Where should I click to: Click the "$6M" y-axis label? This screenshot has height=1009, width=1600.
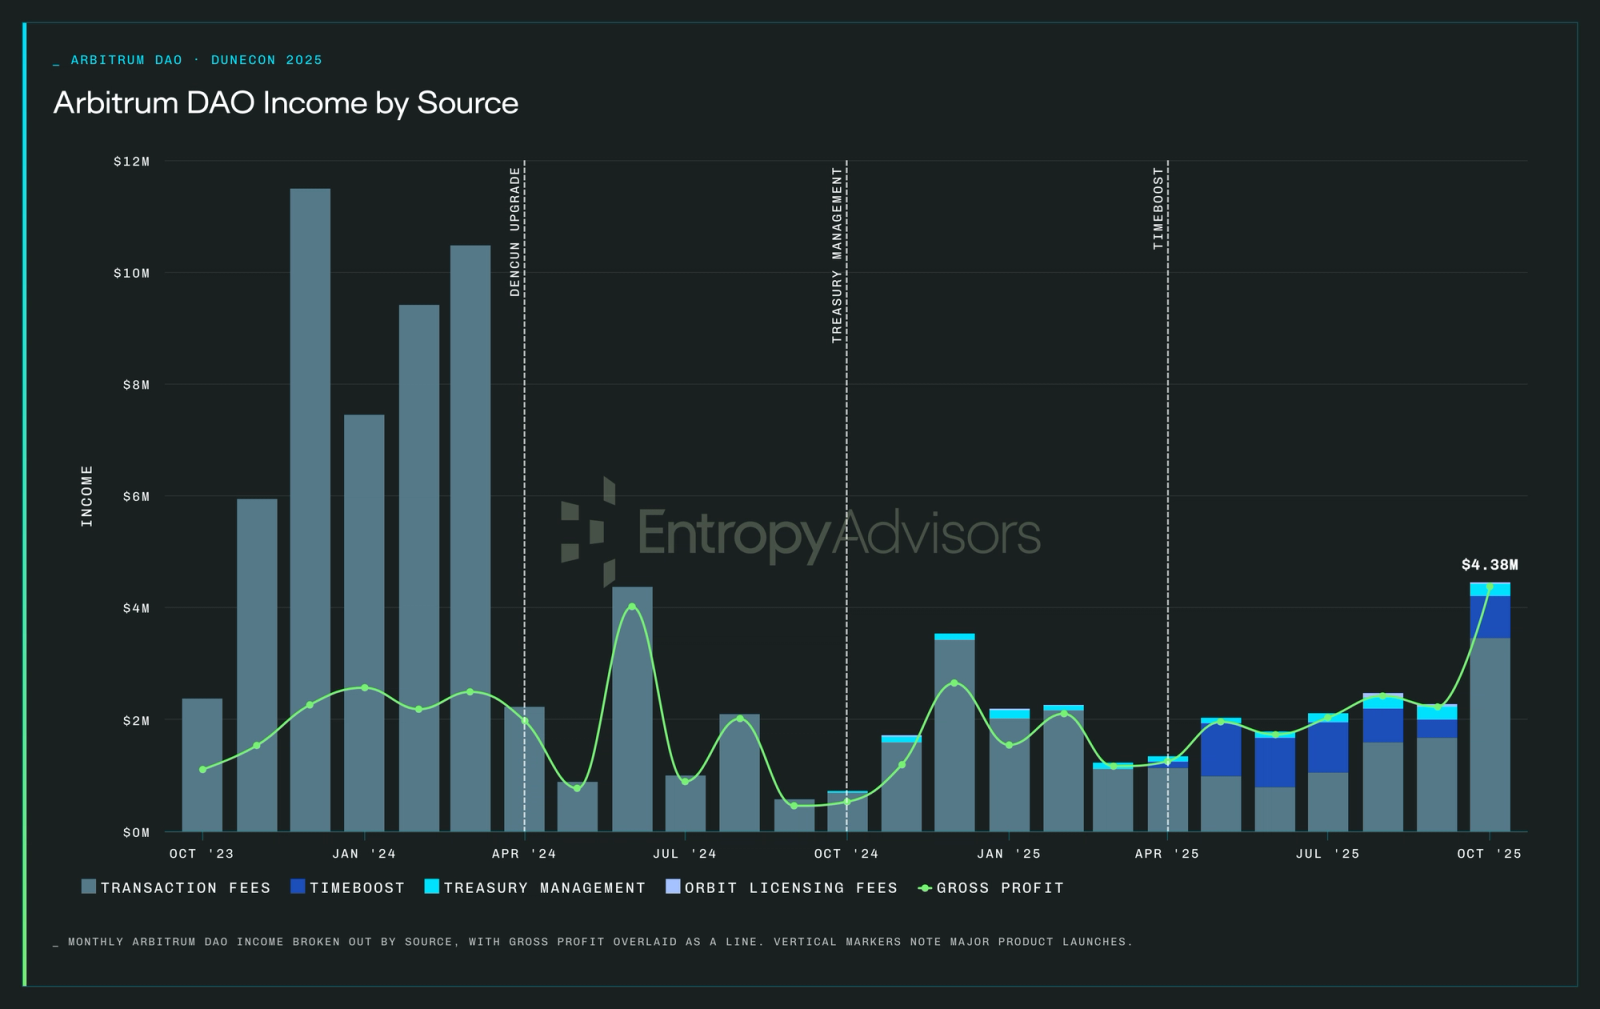[136, 497]
